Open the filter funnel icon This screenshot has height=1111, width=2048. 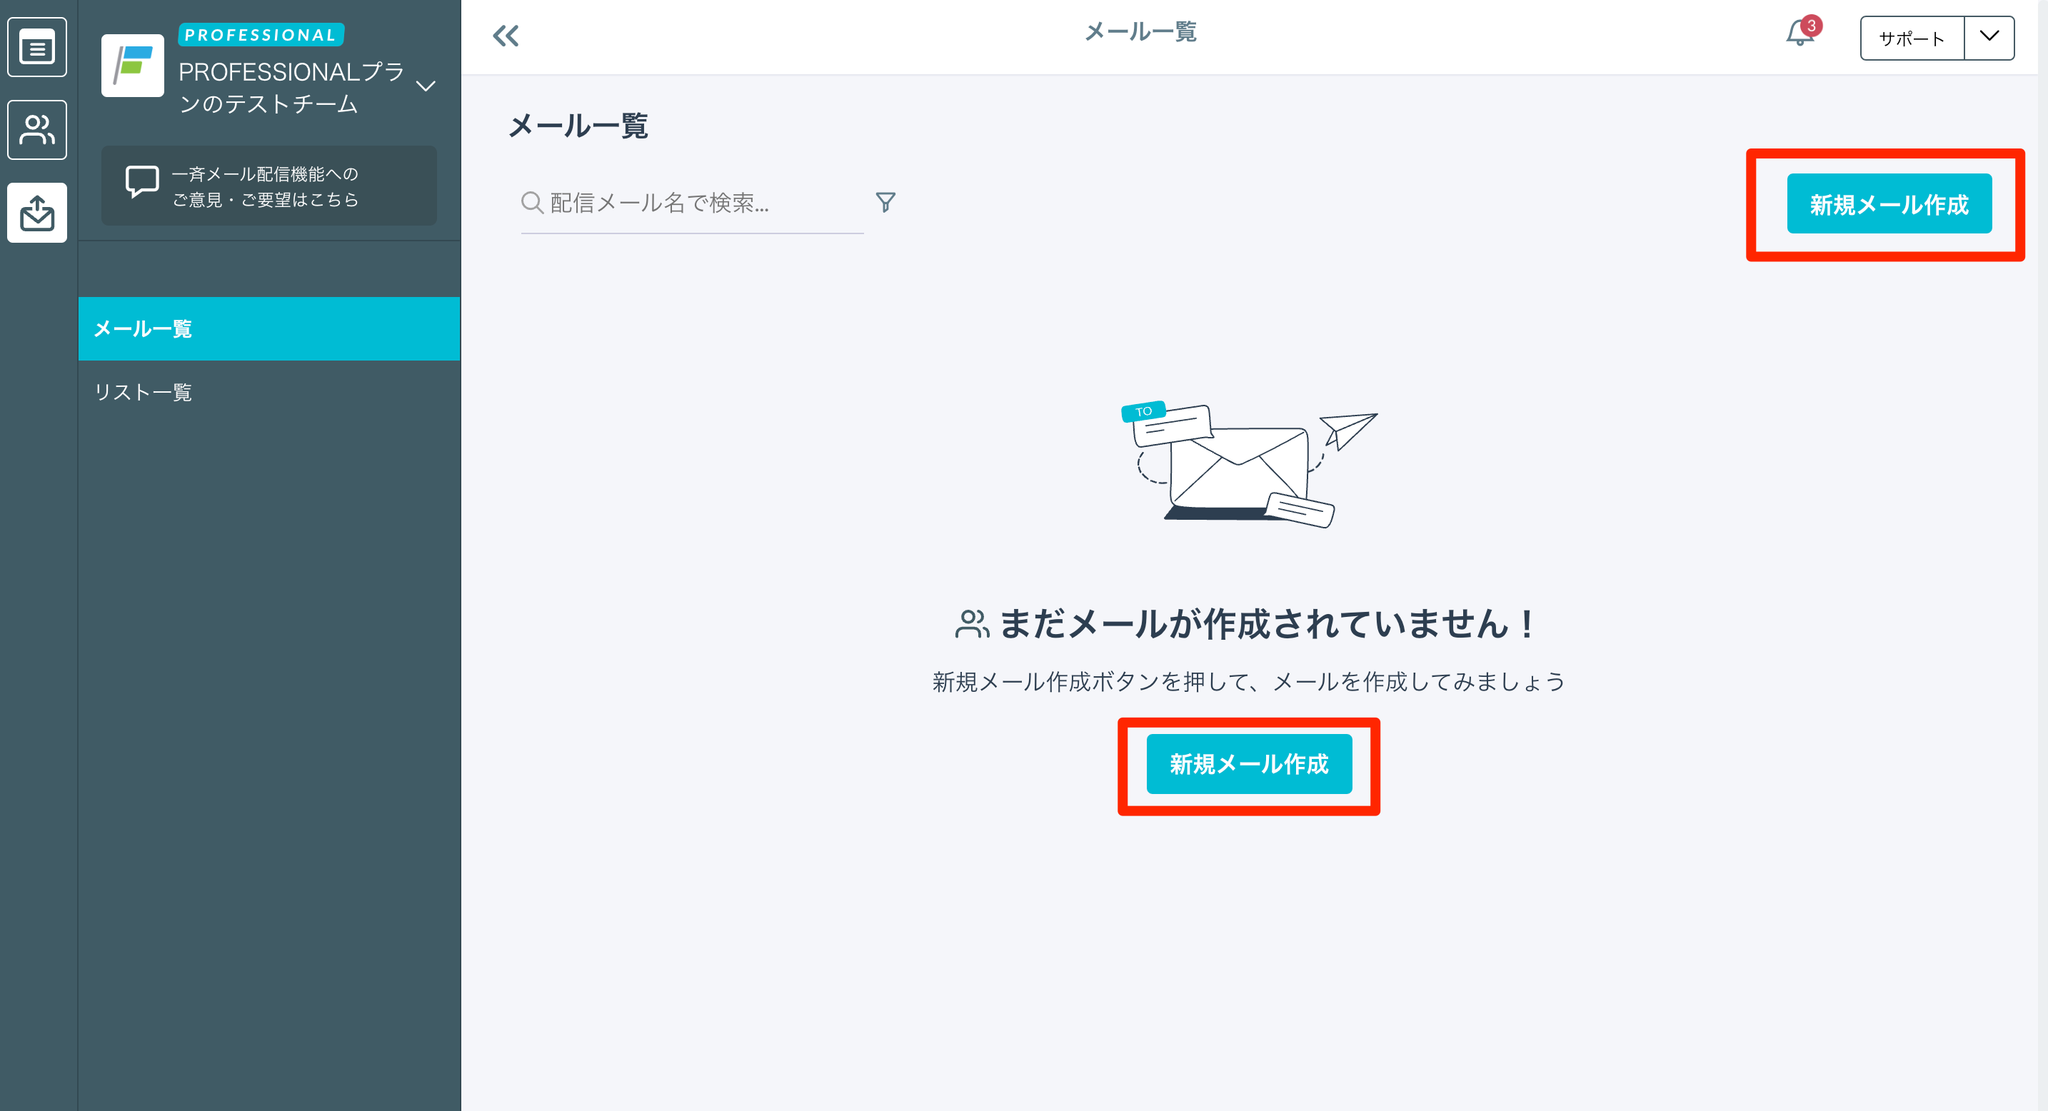pos(885,203)
